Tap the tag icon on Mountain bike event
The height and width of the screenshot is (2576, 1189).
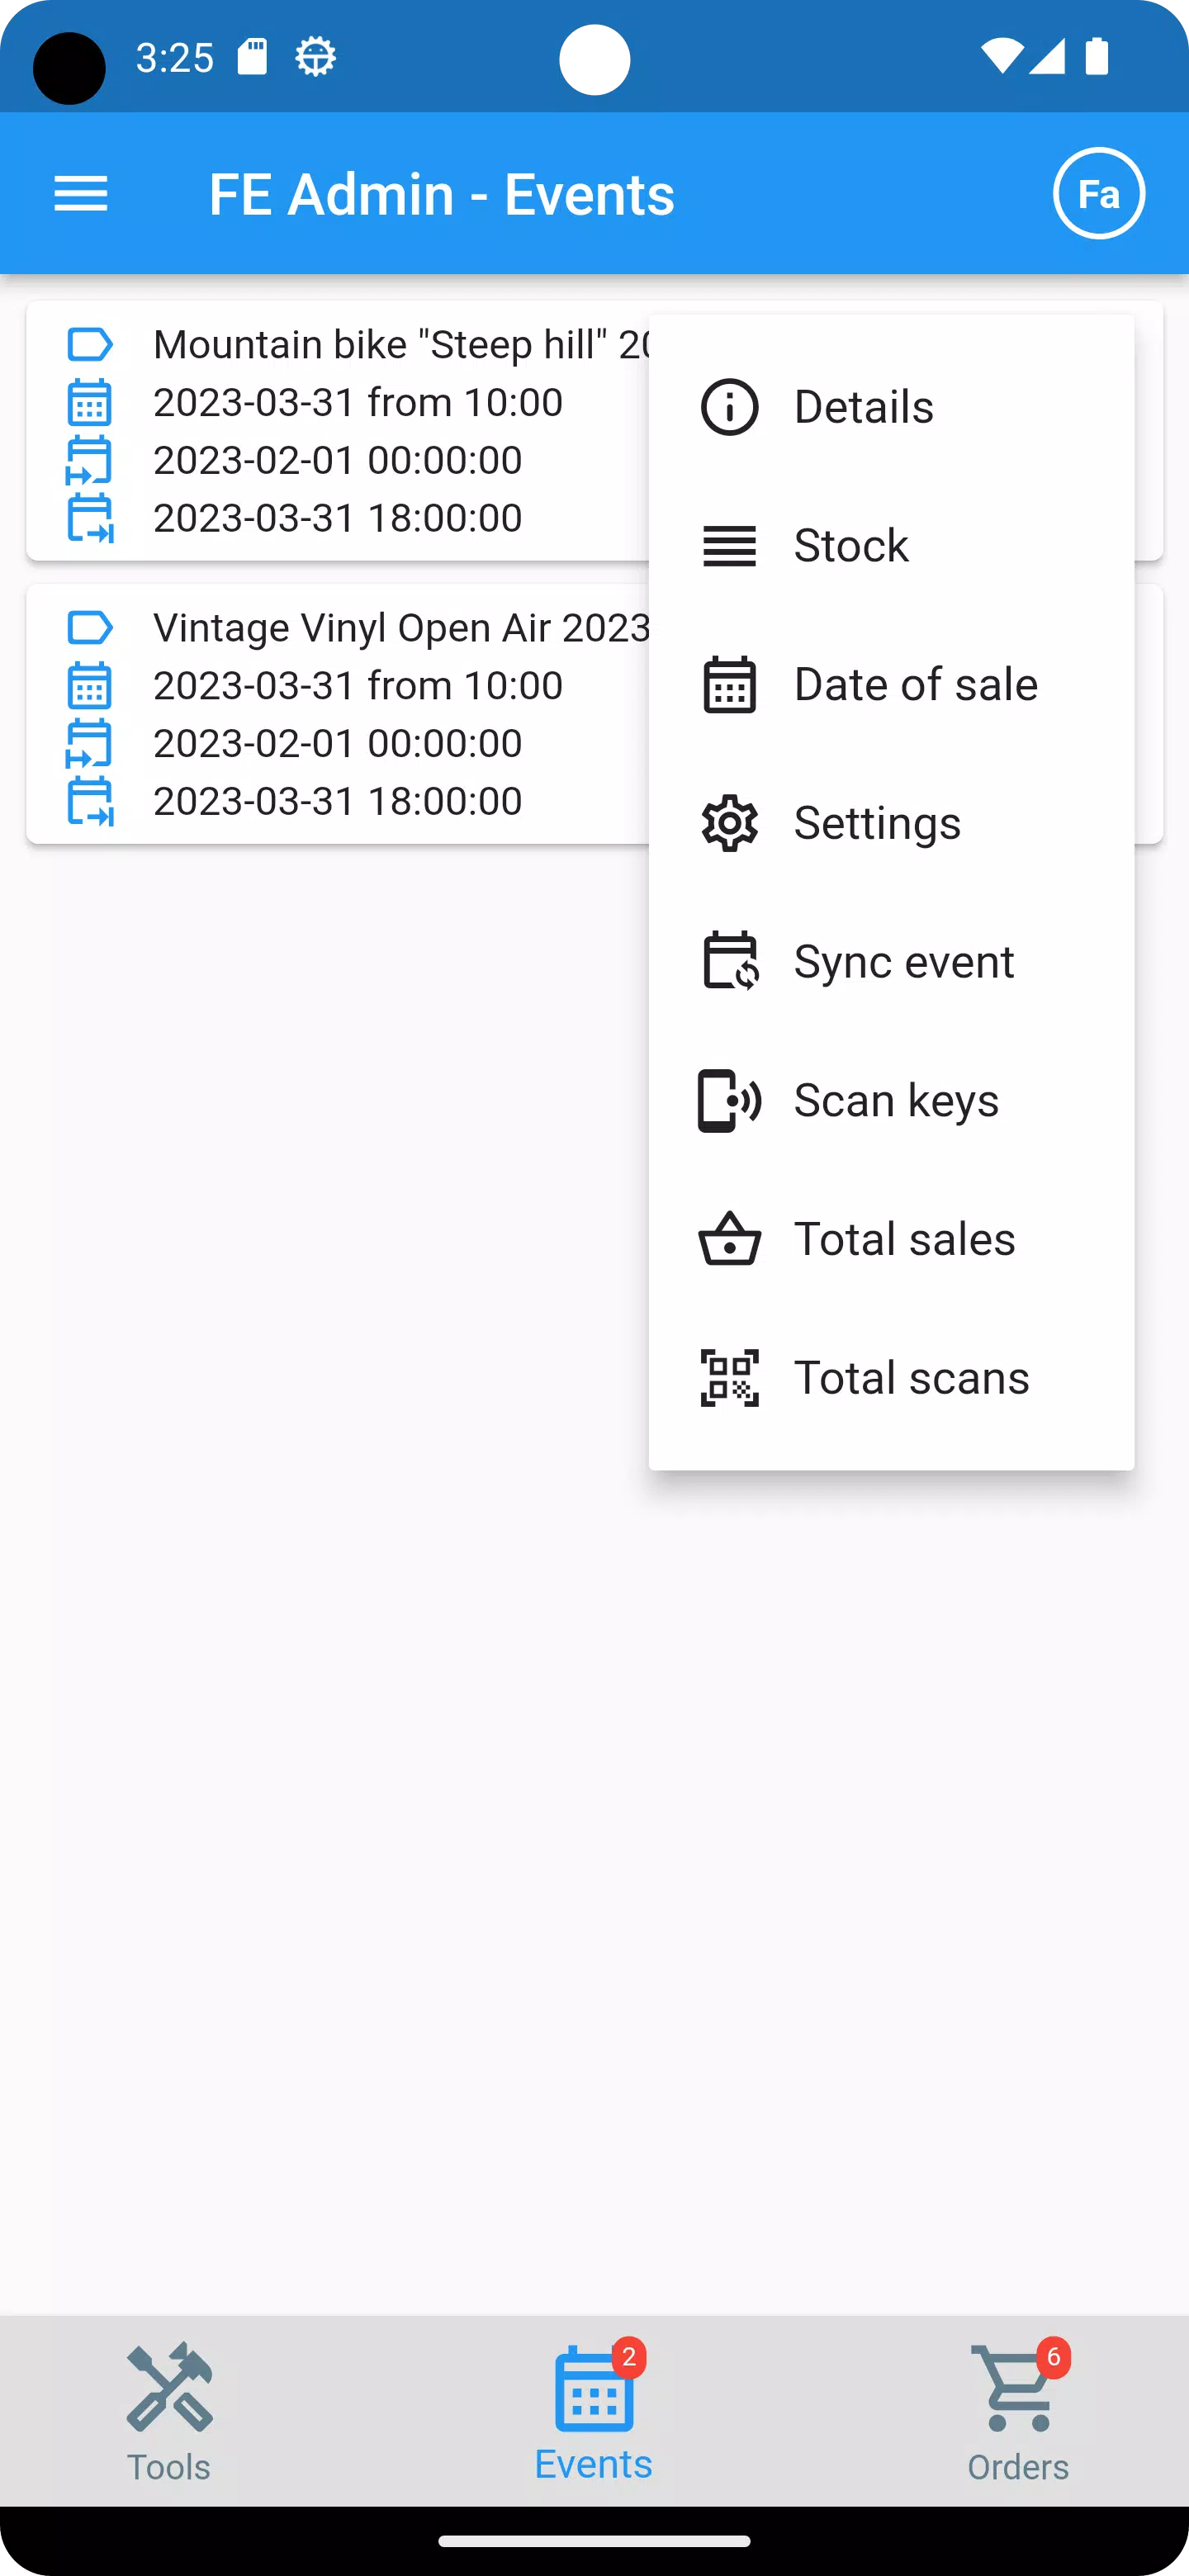(89, 344)
